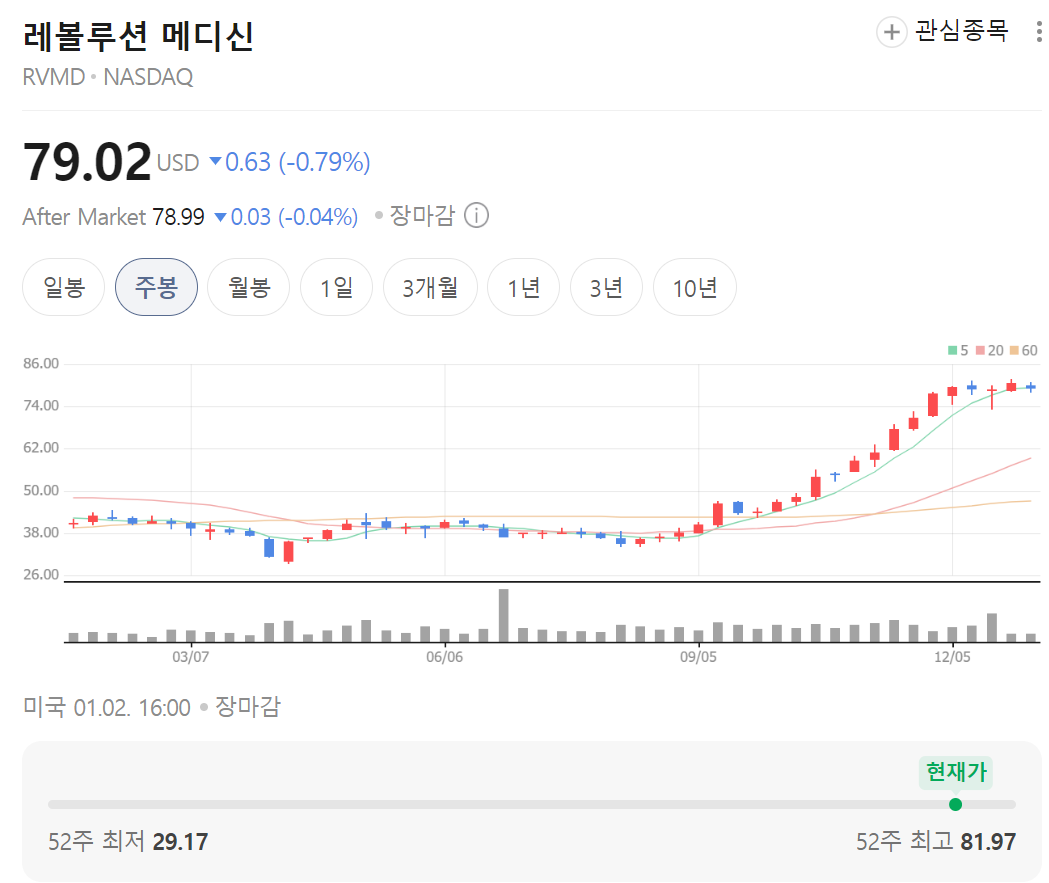Click the 86.00 price axis label
1049x883 pixels.
tap(41, 363)
